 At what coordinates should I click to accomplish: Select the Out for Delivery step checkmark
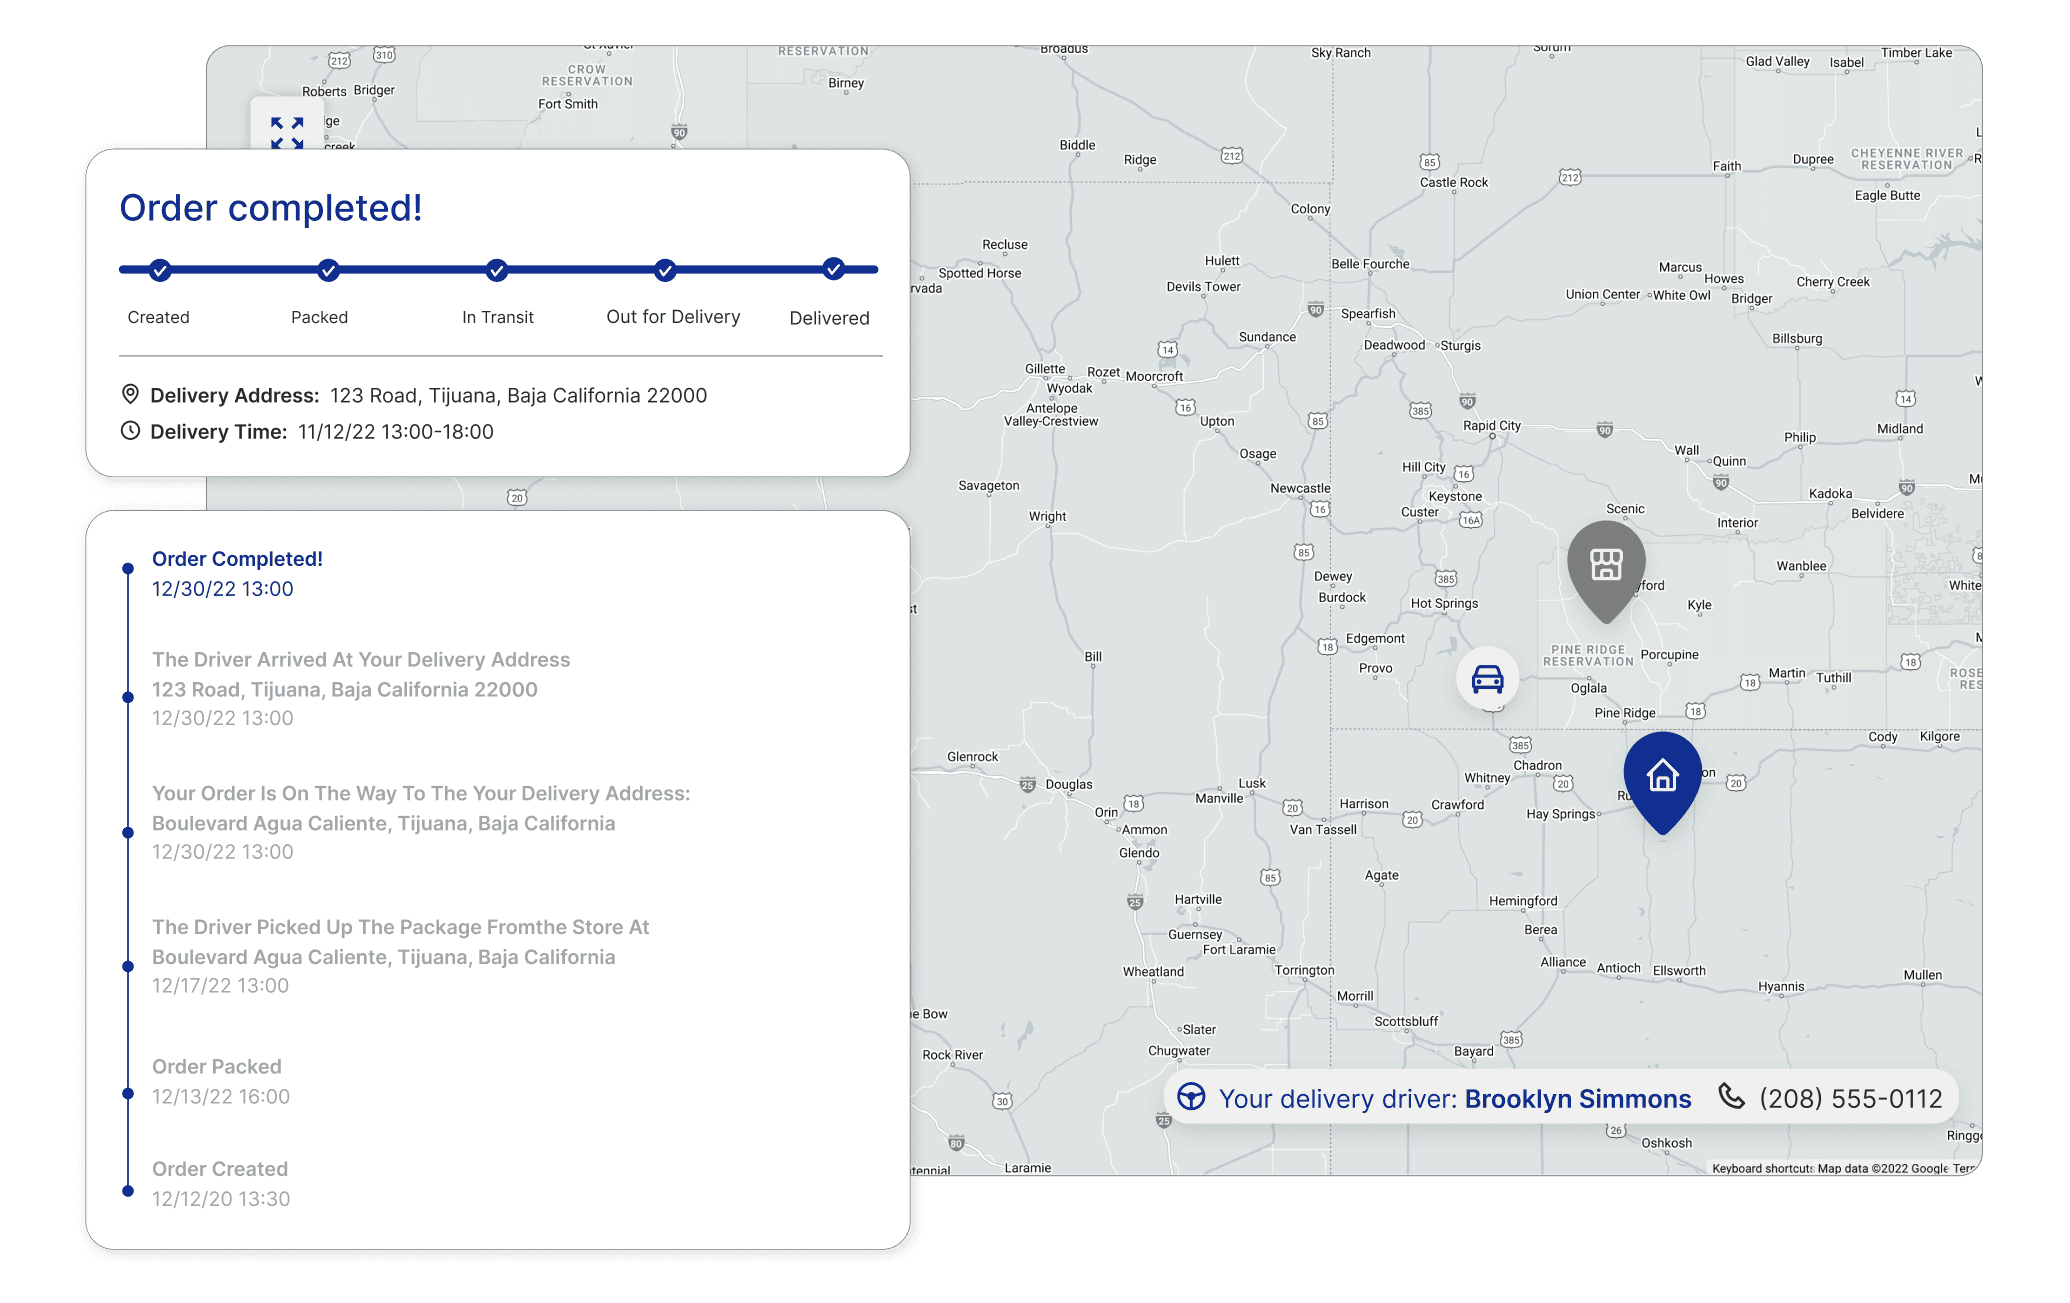pyautogui.click(x=665, y=270)
